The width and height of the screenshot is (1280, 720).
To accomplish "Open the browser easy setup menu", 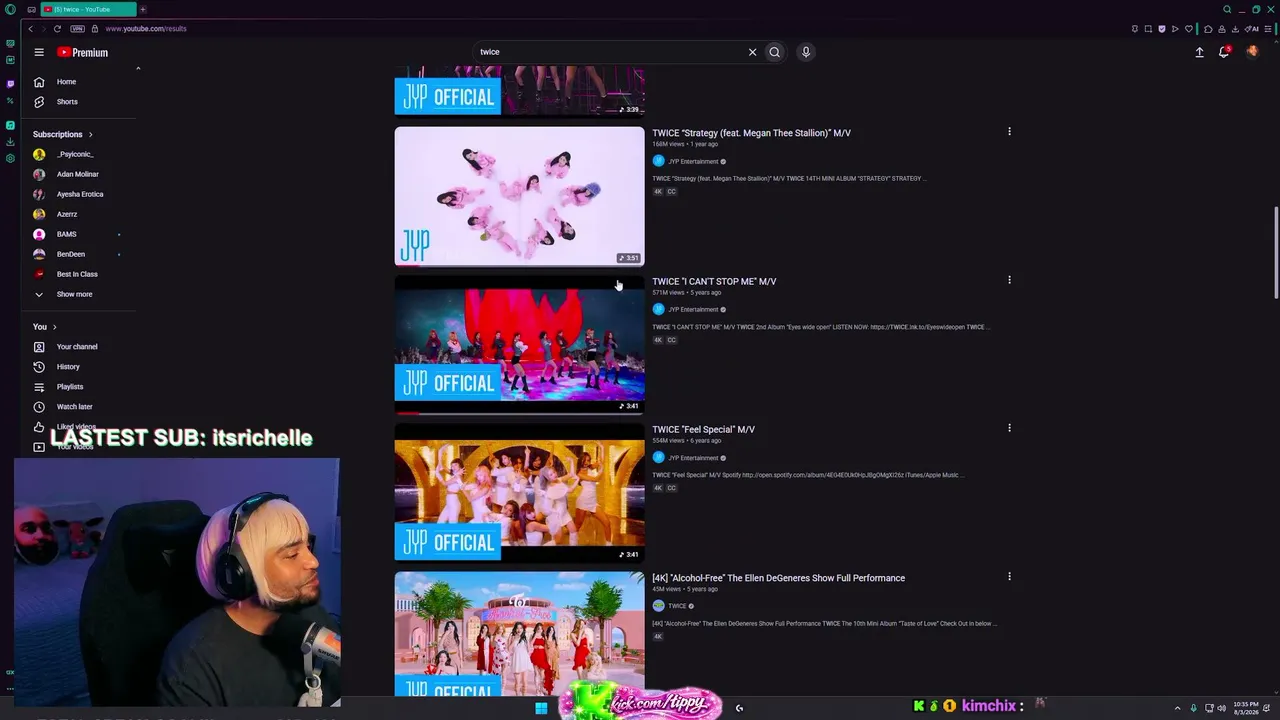I will 1266,29.
